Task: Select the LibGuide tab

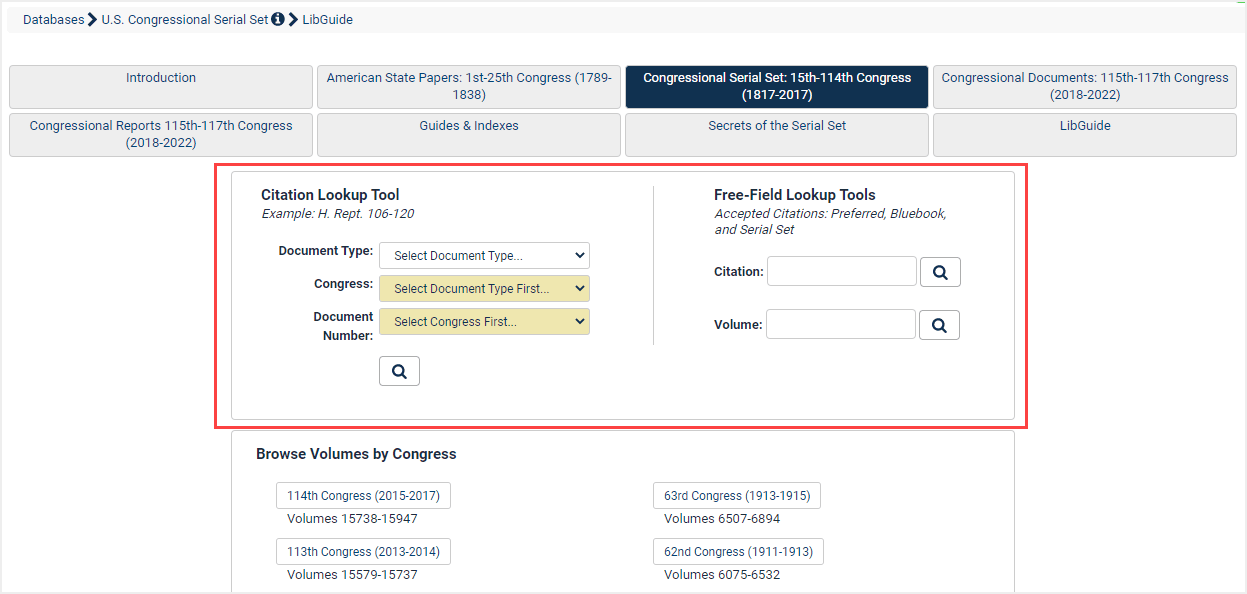Action: click(x=1084, y=125)
